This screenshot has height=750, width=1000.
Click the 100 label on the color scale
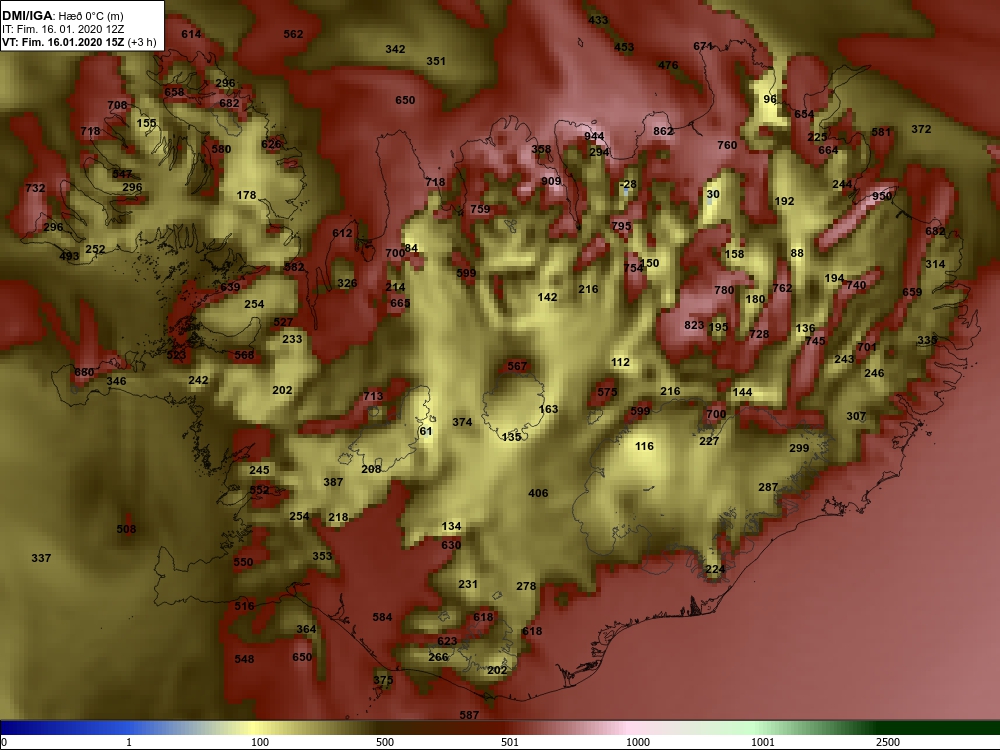coord(260,742)
